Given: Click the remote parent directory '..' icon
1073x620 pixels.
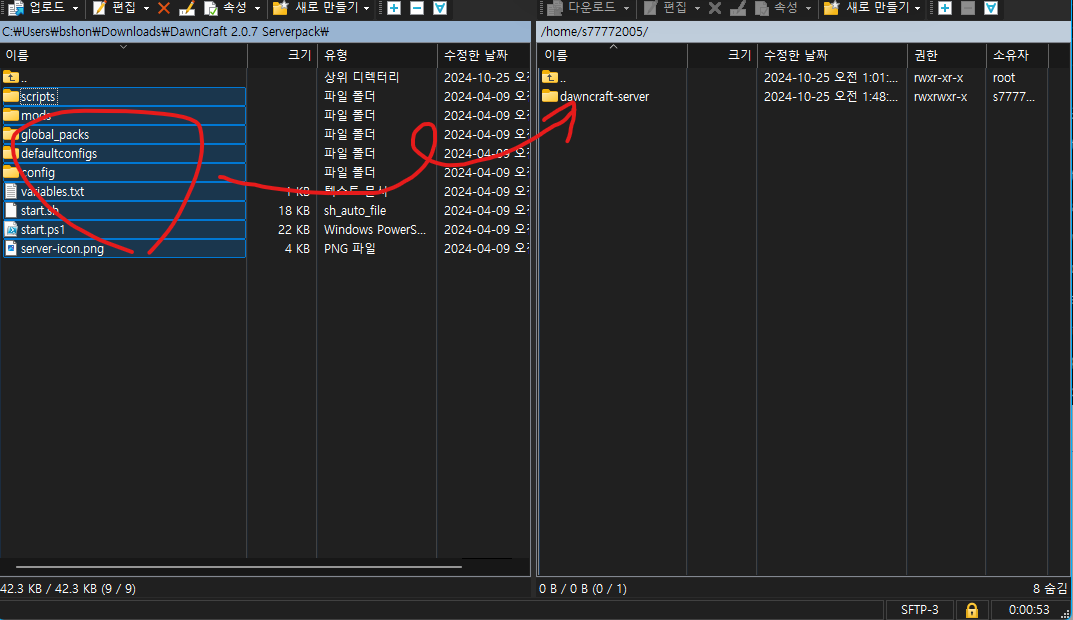Looking at the screenshot, I should pos(550,77).
